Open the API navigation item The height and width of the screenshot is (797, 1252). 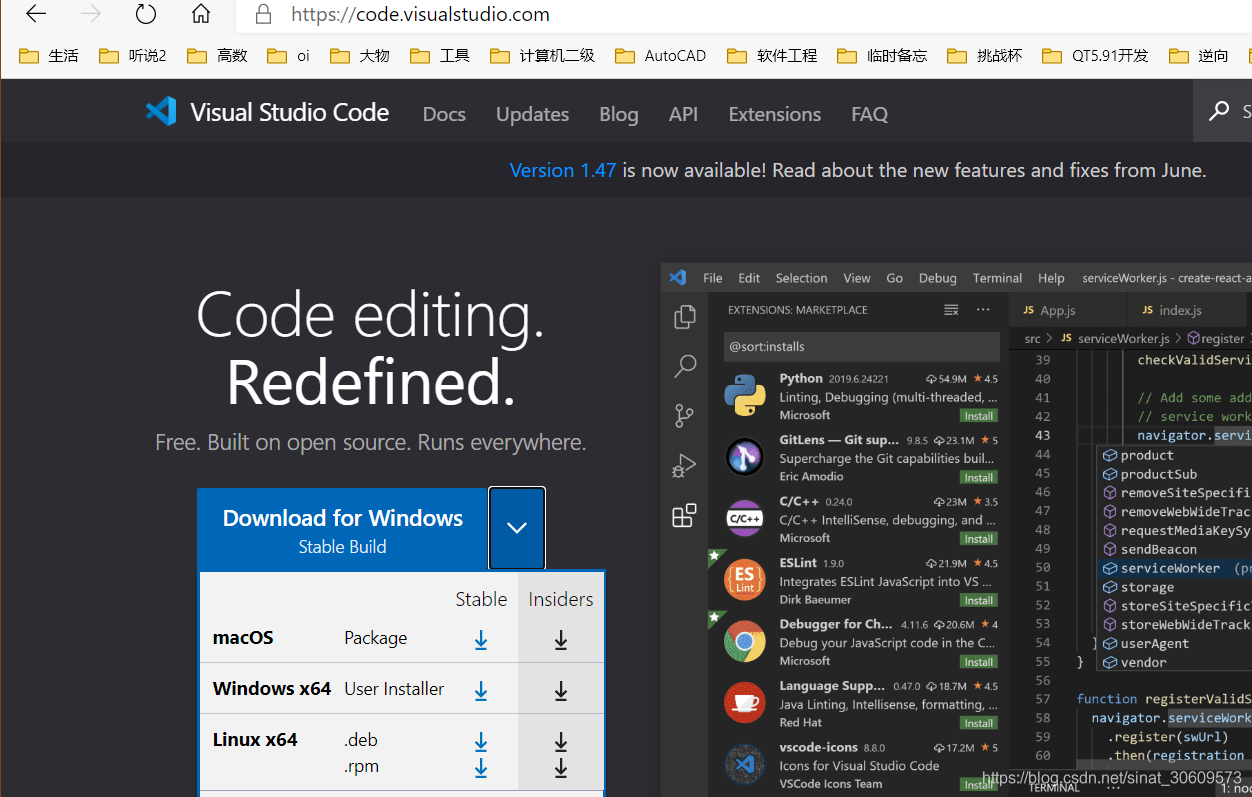(x=683, y=114)
